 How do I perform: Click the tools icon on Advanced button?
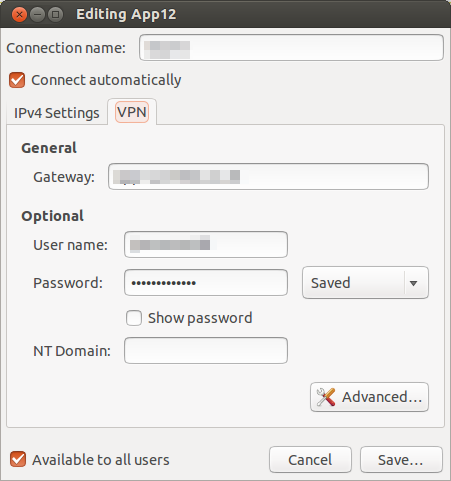[x=326, y=397]
